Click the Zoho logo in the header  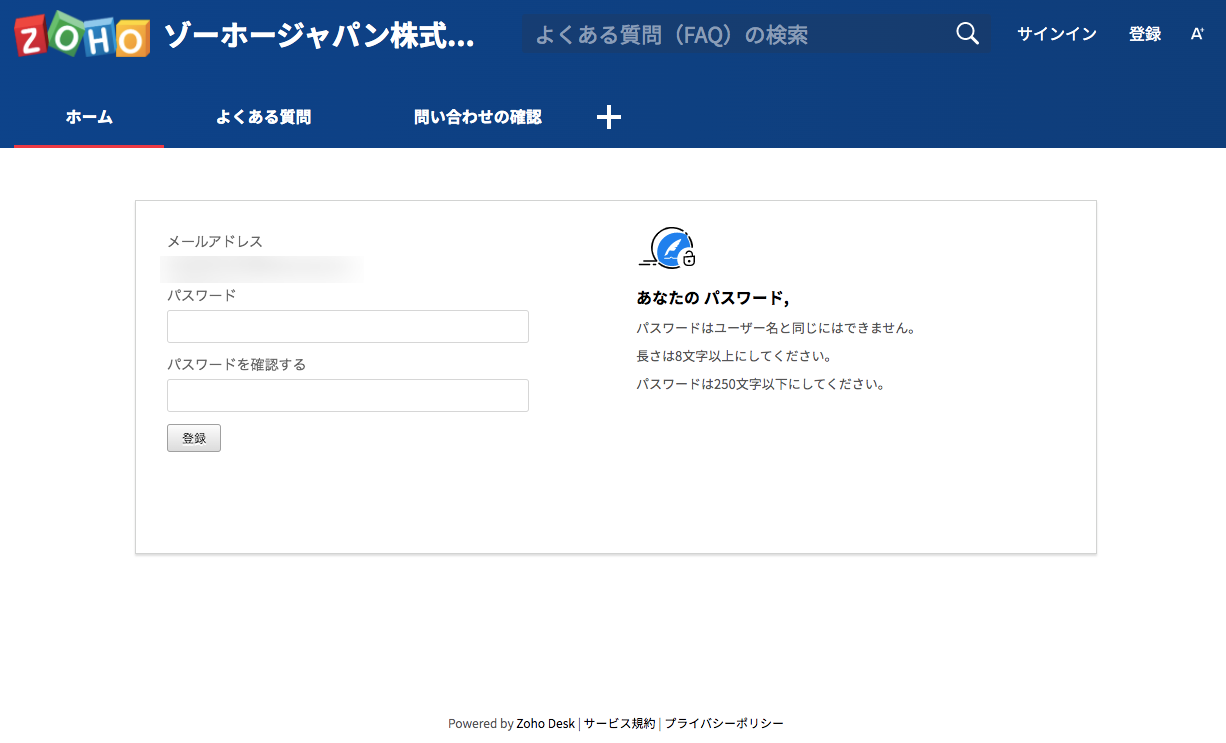pos(82,36)
